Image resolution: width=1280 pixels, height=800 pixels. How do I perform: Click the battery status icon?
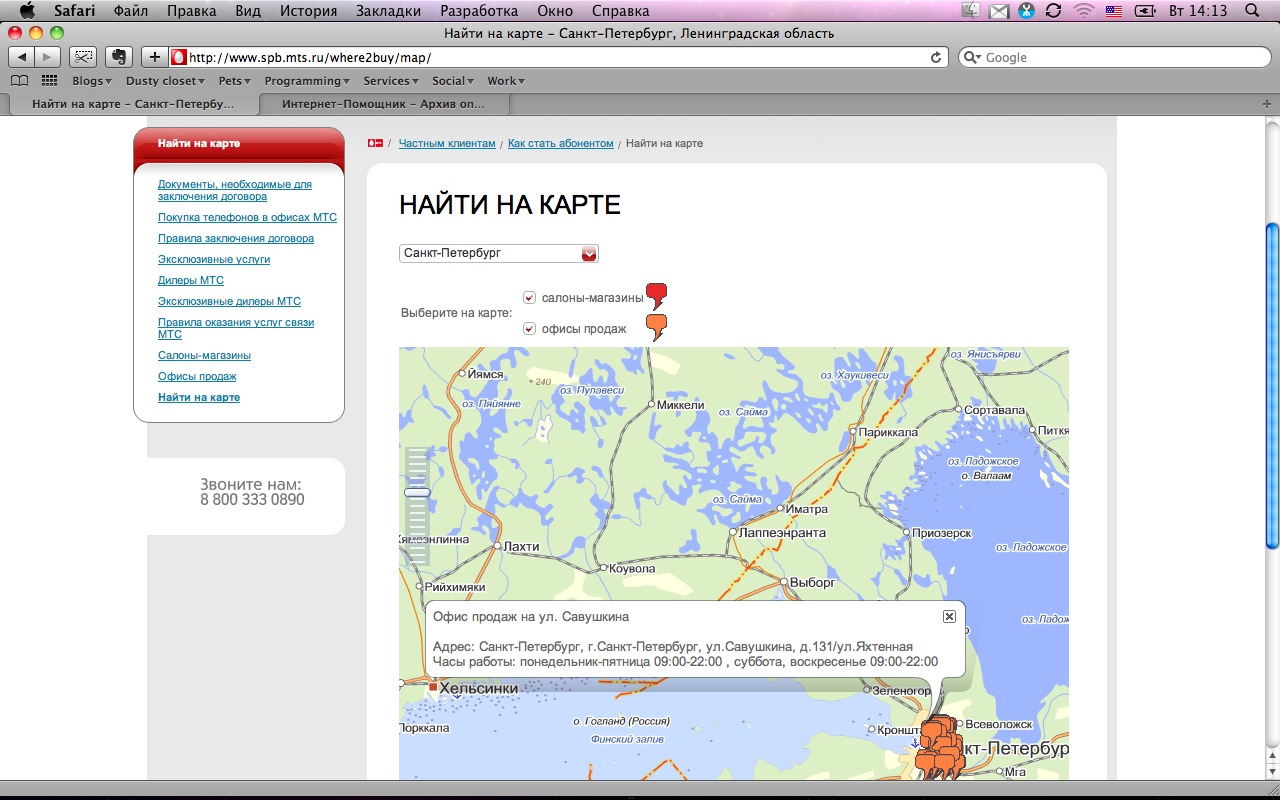point(1144,11)
